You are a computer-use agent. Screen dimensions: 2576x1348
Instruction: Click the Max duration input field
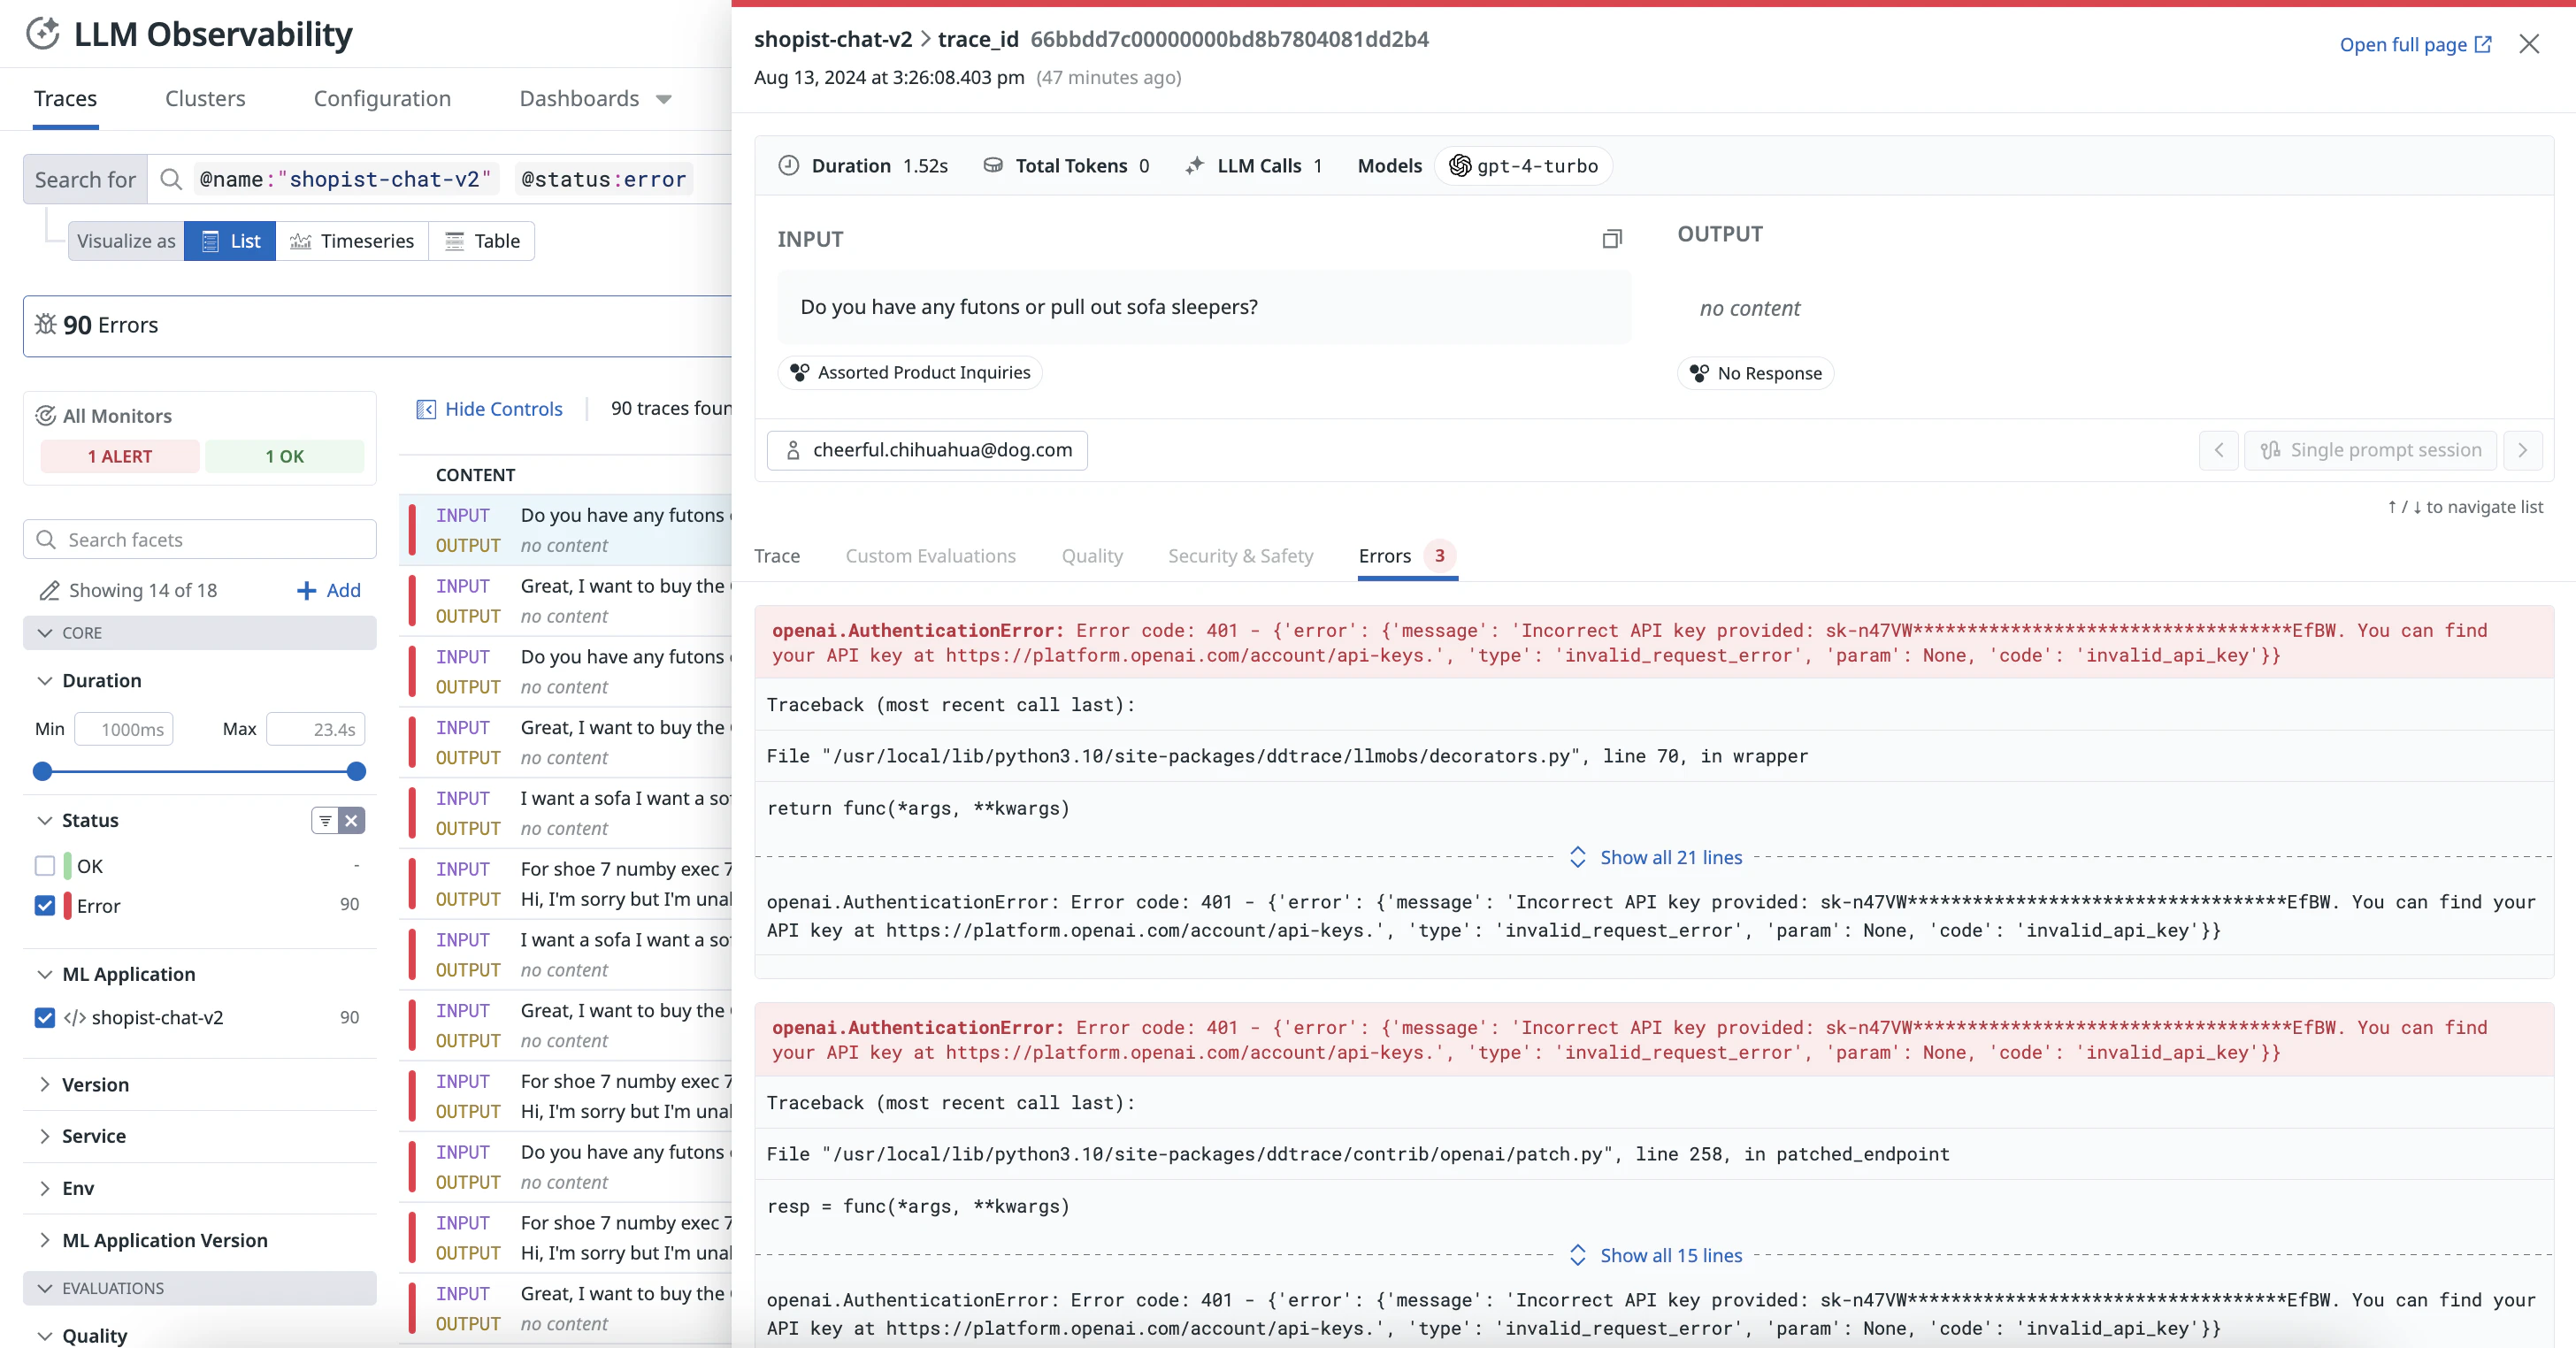point(316,729)
